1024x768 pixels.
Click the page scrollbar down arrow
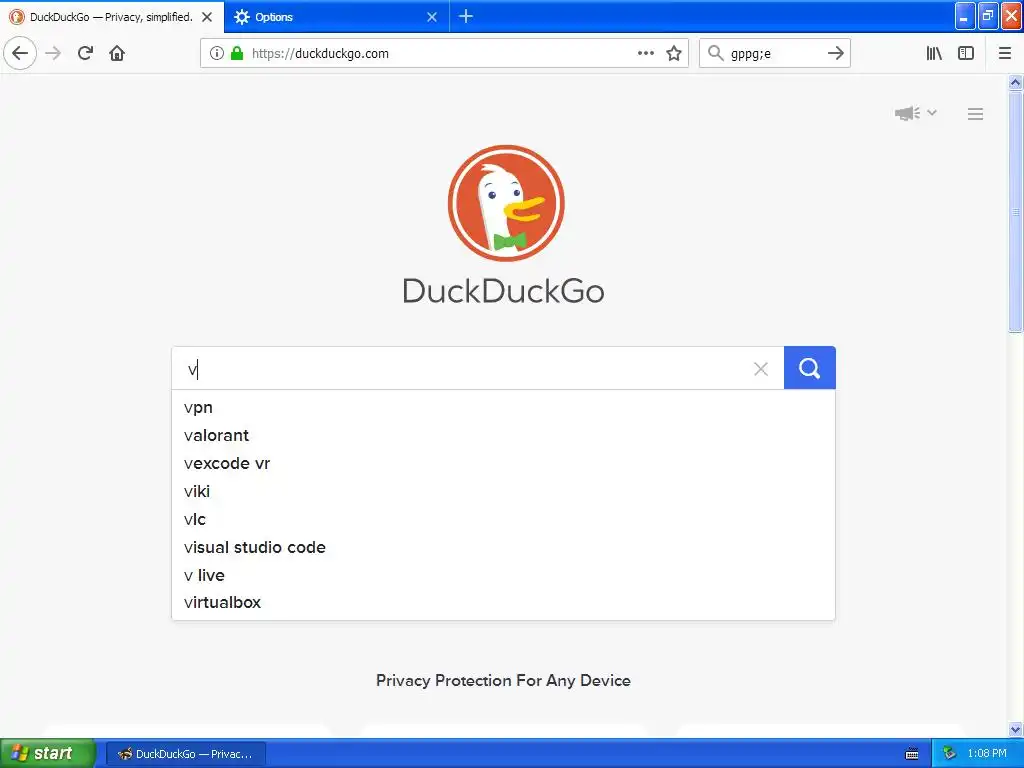tap(1015, 729)
